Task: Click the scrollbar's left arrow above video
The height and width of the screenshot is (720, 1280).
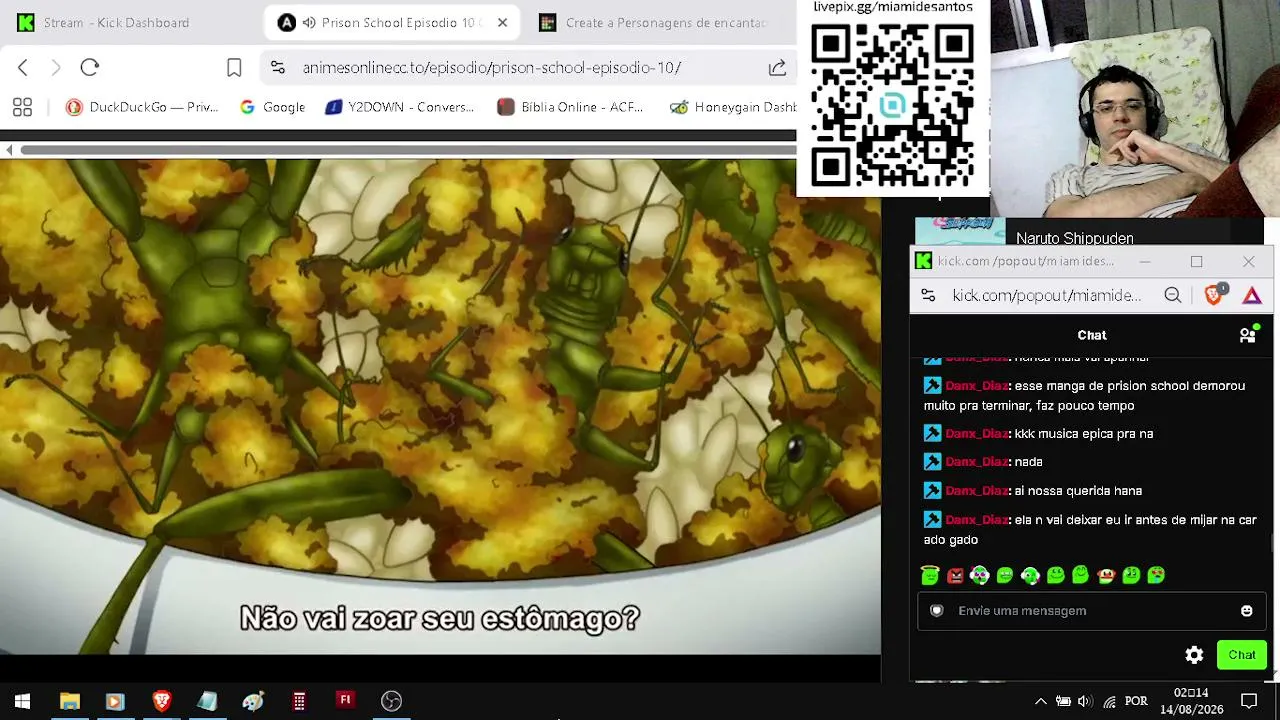Action: click(9, 150)
